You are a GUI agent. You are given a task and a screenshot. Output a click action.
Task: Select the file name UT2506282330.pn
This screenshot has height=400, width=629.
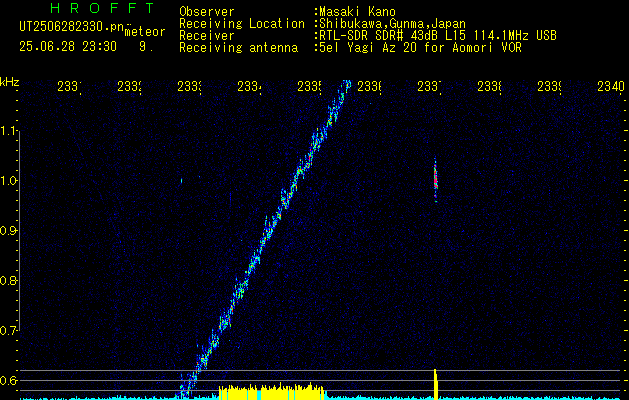point(72,27)
